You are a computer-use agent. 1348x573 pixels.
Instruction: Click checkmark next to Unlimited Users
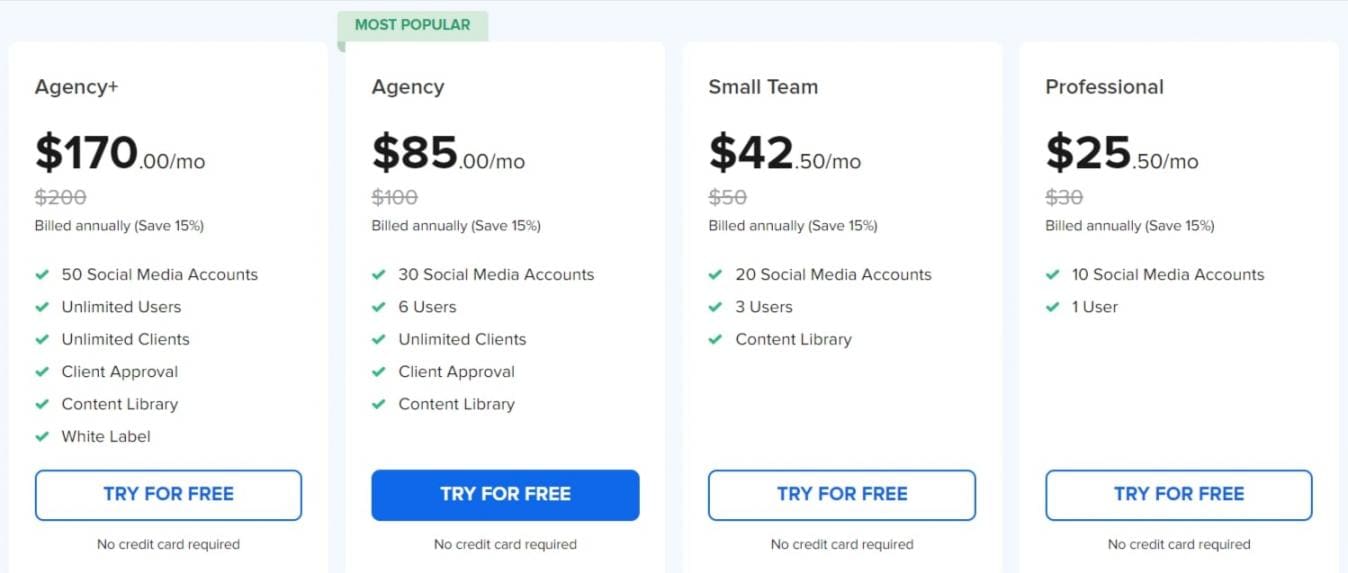point(42,307)
